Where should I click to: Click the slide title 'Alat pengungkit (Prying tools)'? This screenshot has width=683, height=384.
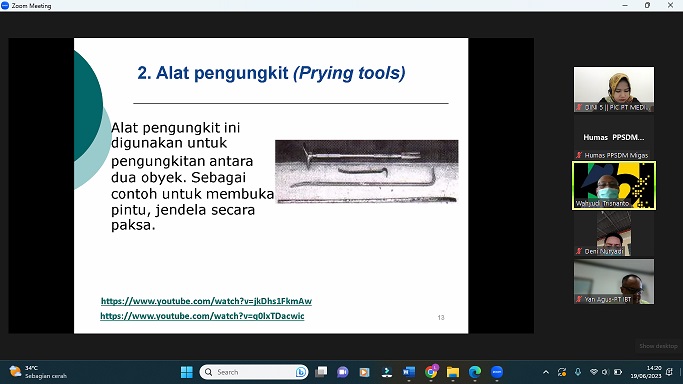pyautogui.click(x=271, y=73)
